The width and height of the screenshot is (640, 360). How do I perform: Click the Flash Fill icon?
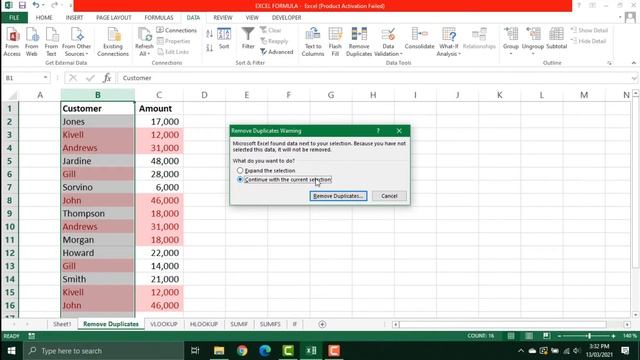[x=335, y=42]
